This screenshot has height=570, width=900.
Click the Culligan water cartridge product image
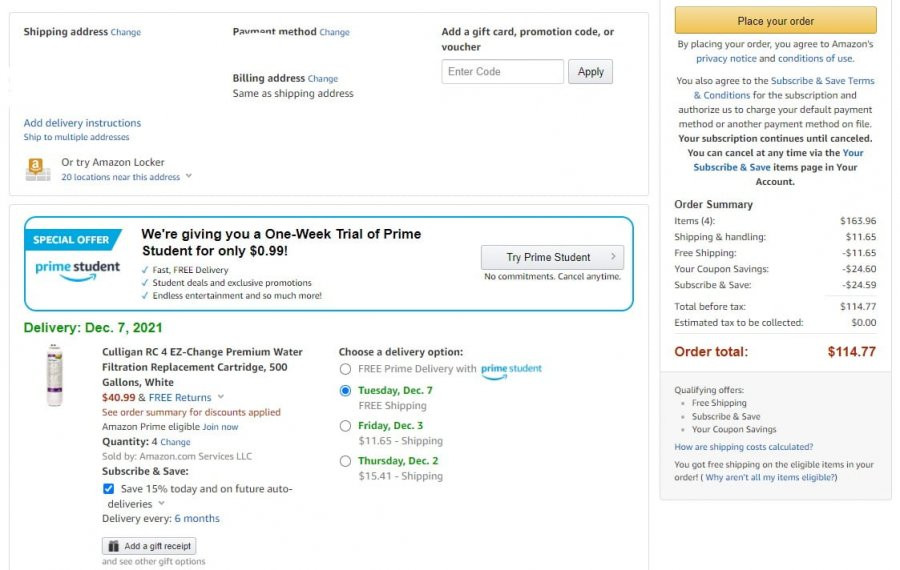55,375
